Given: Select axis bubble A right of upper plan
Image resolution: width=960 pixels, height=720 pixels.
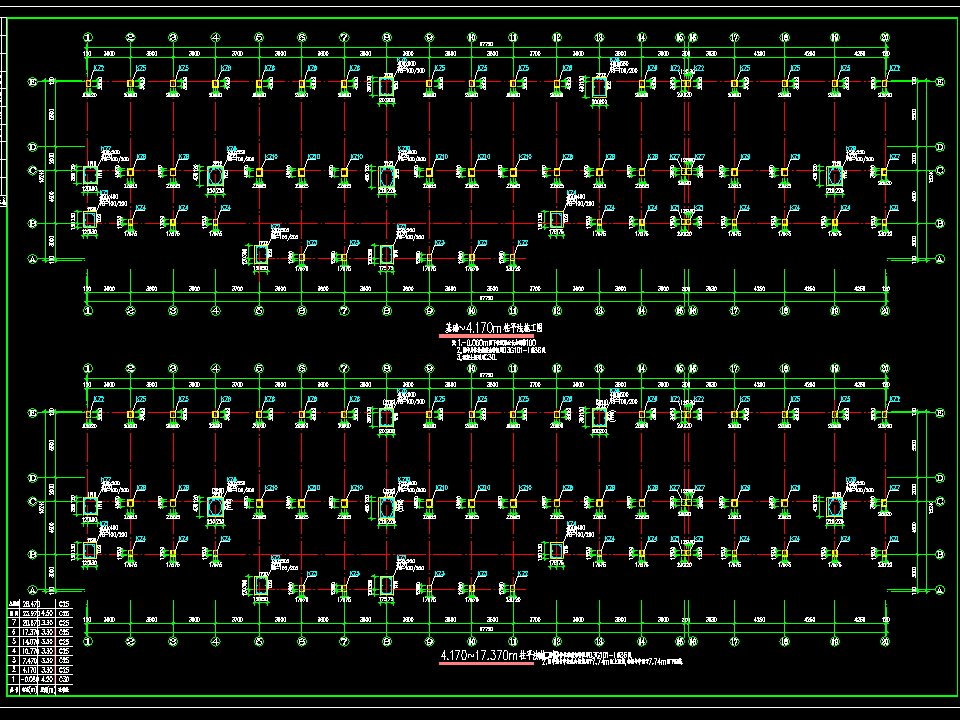Looking at the screenshot, I should click(x=940, y=259).
